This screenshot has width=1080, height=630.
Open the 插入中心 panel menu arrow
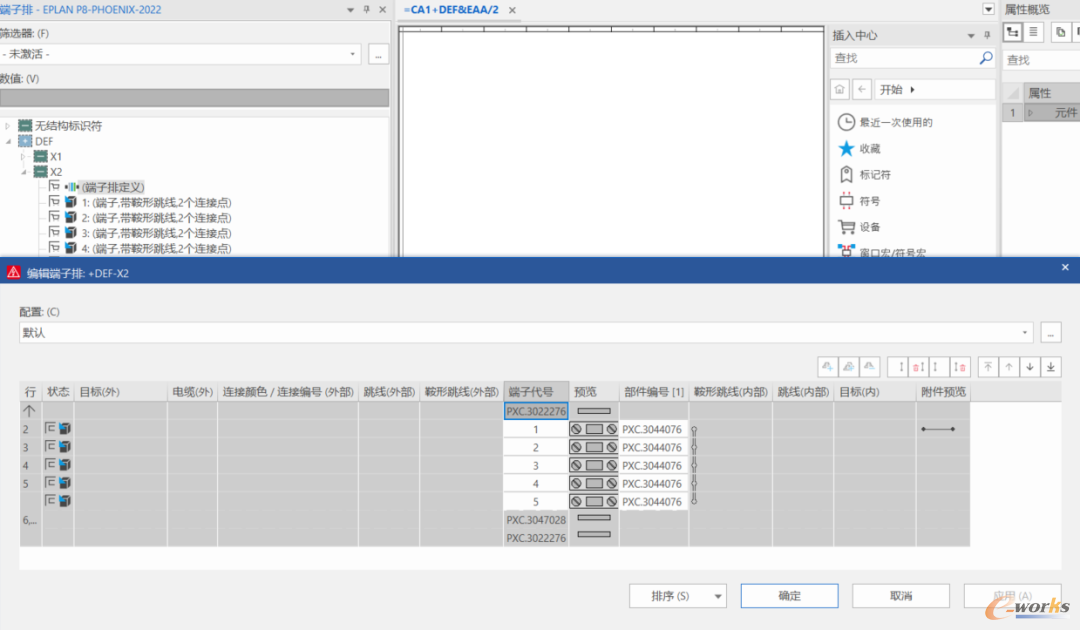click(x=971, y=35)
